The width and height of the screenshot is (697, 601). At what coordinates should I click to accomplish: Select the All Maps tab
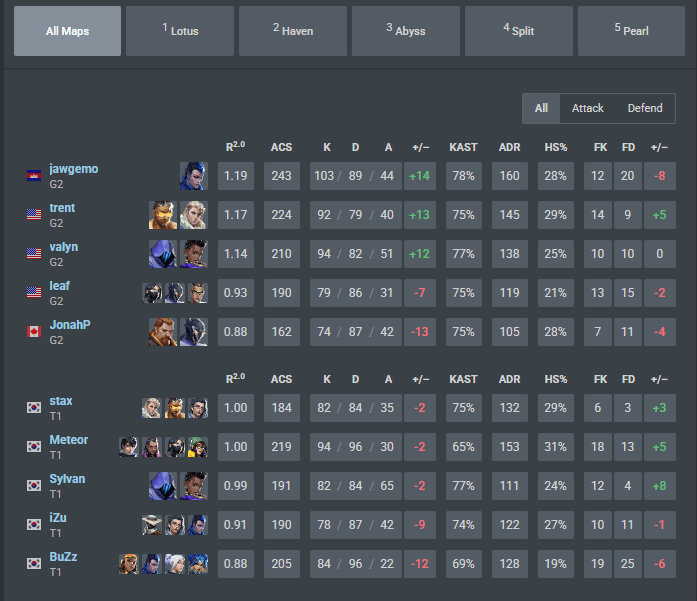click(x=67, y=31)
